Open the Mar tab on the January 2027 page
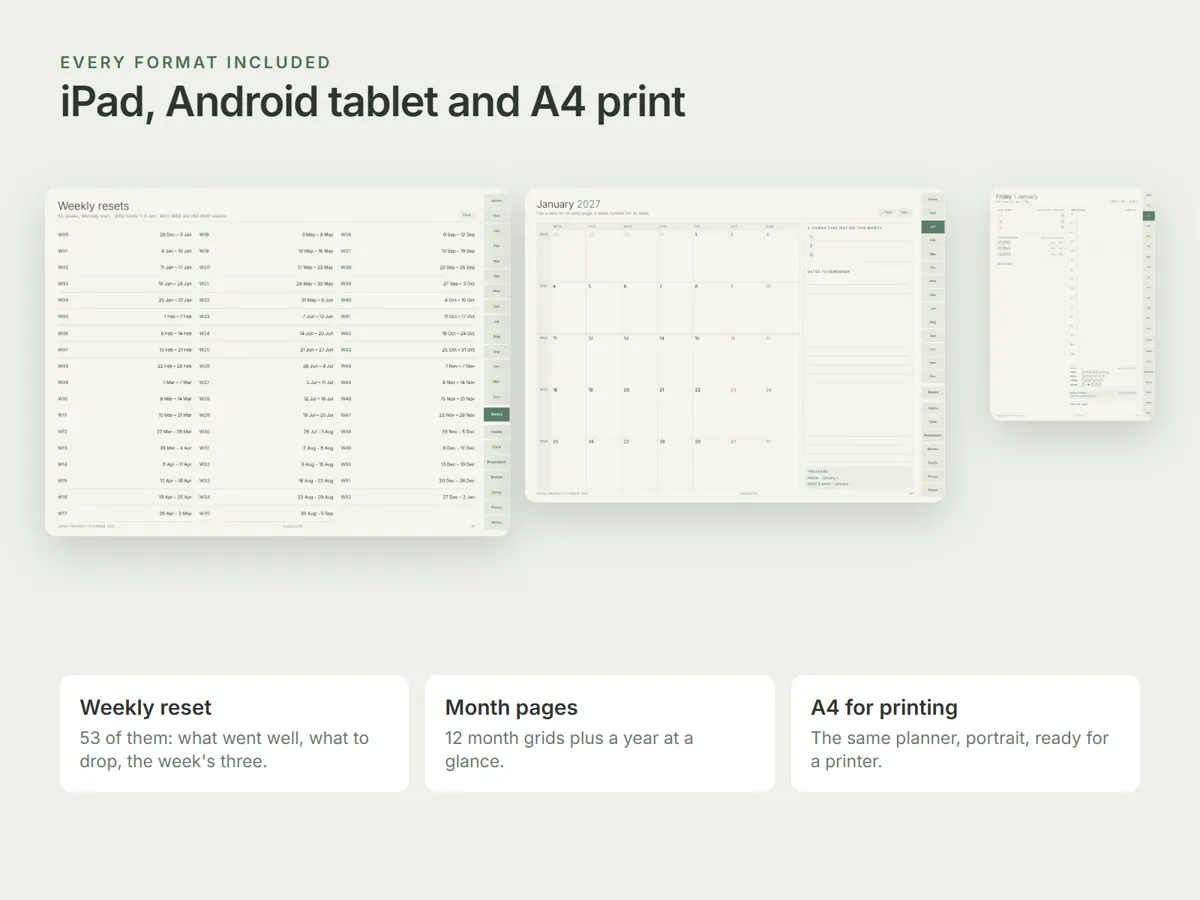1200x900 pixels. tap(932, 254)
